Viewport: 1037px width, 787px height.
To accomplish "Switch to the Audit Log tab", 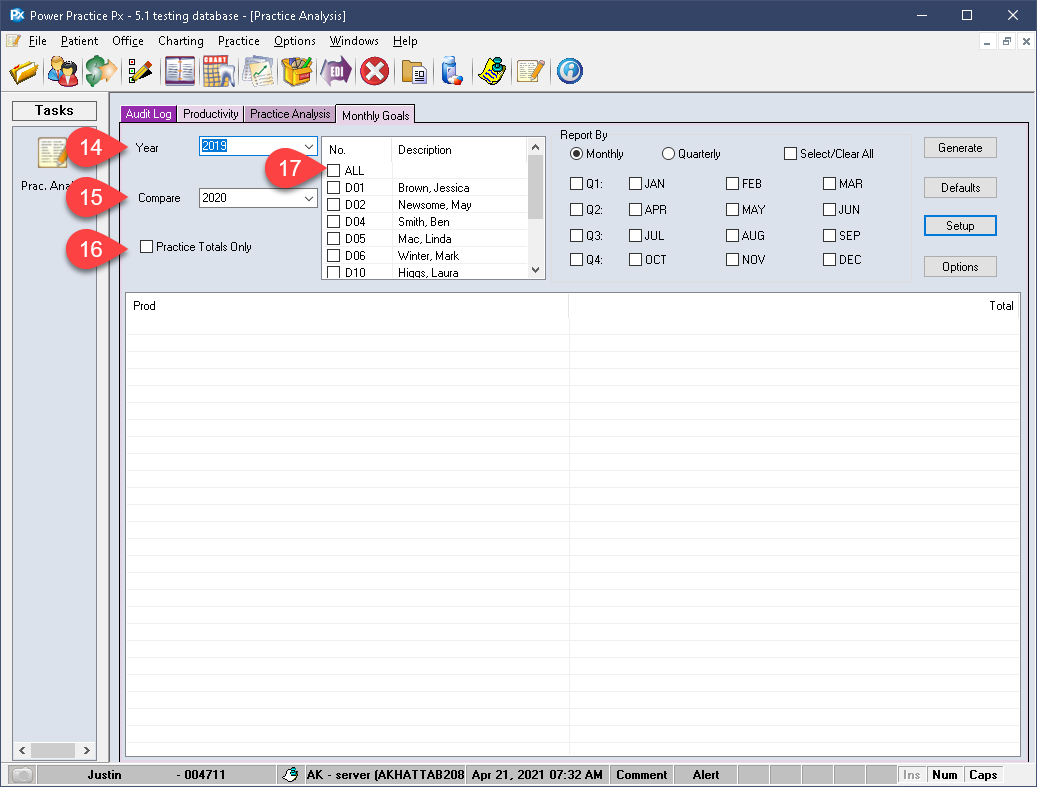I will tap(148, 114).
